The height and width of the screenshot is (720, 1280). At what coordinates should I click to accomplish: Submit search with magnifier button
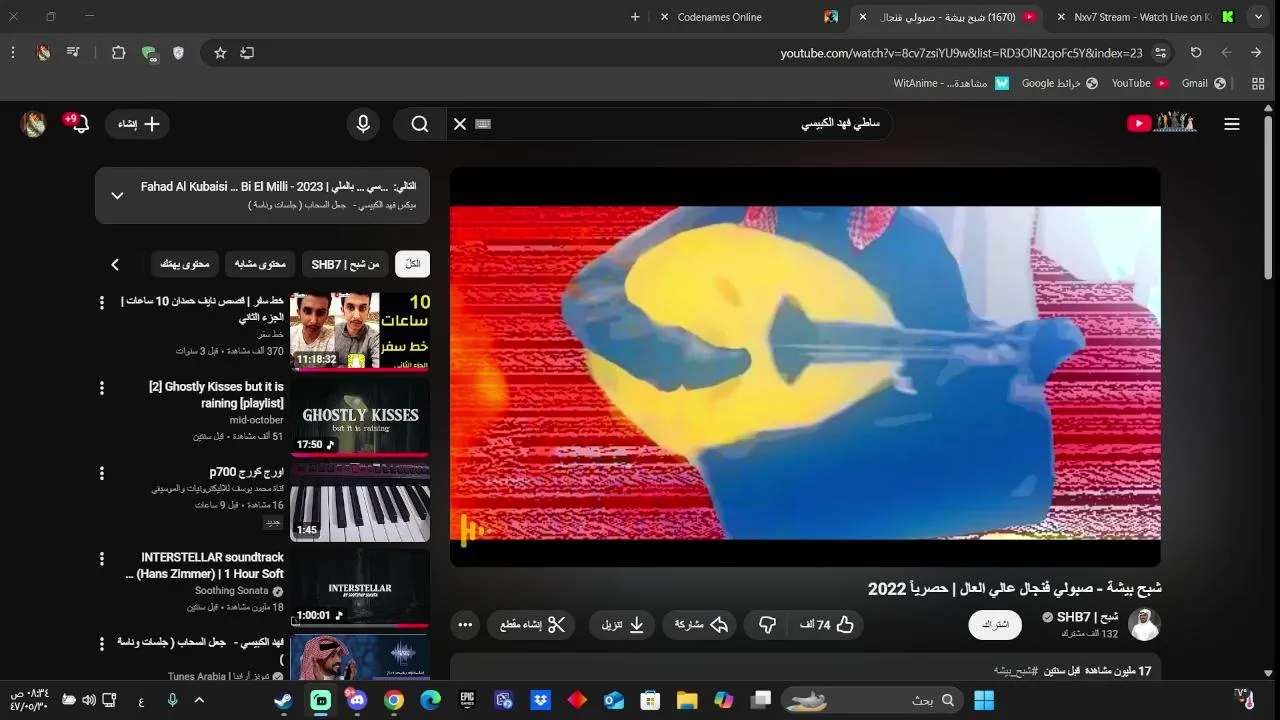(x=420, y=124)
